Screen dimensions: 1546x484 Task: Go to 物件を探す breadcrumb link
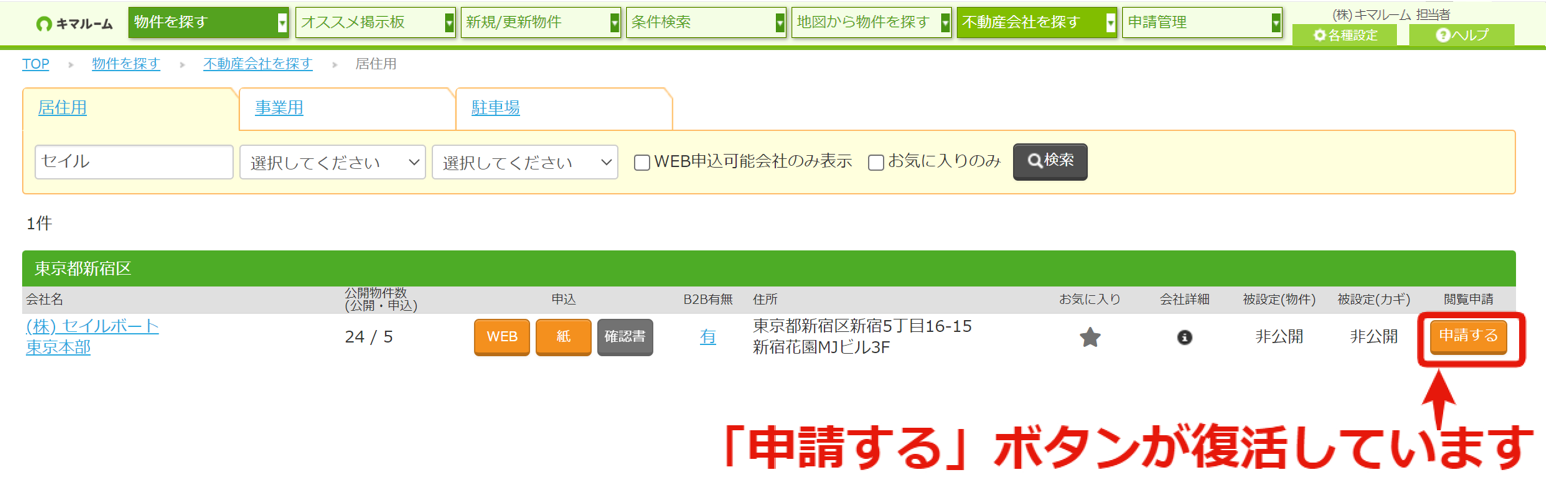pos(126,64)
